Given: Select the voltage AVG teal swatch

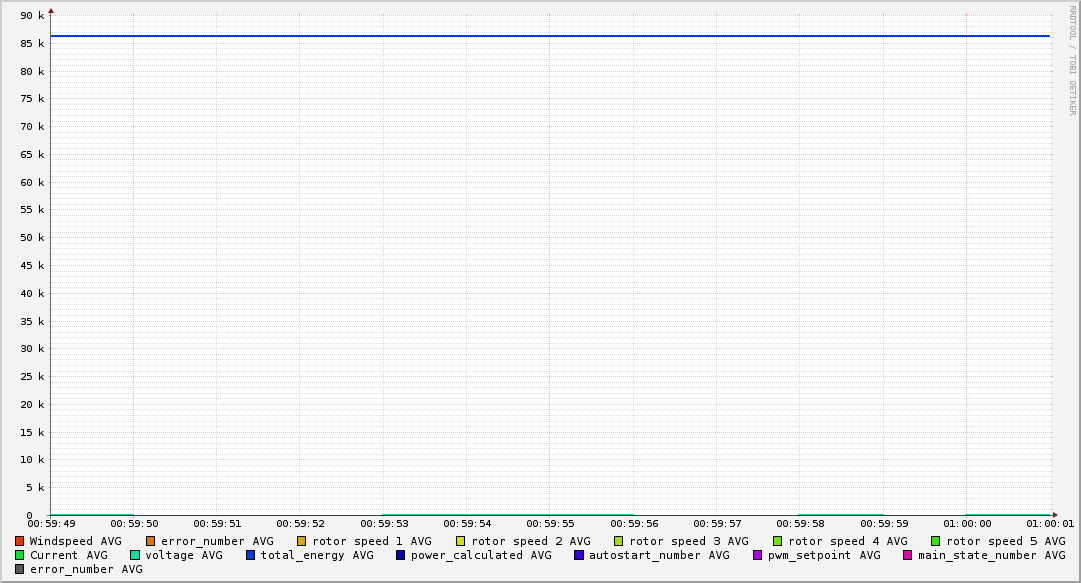Looking at the screenshot, I should (135, 555).
